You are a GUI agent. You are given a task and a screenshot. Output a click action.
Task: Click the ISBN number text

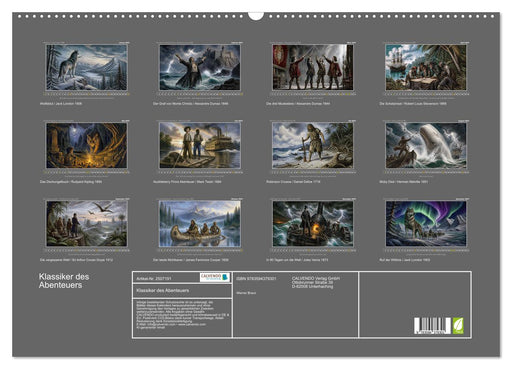pyautogui.click(x=256, y=279)
